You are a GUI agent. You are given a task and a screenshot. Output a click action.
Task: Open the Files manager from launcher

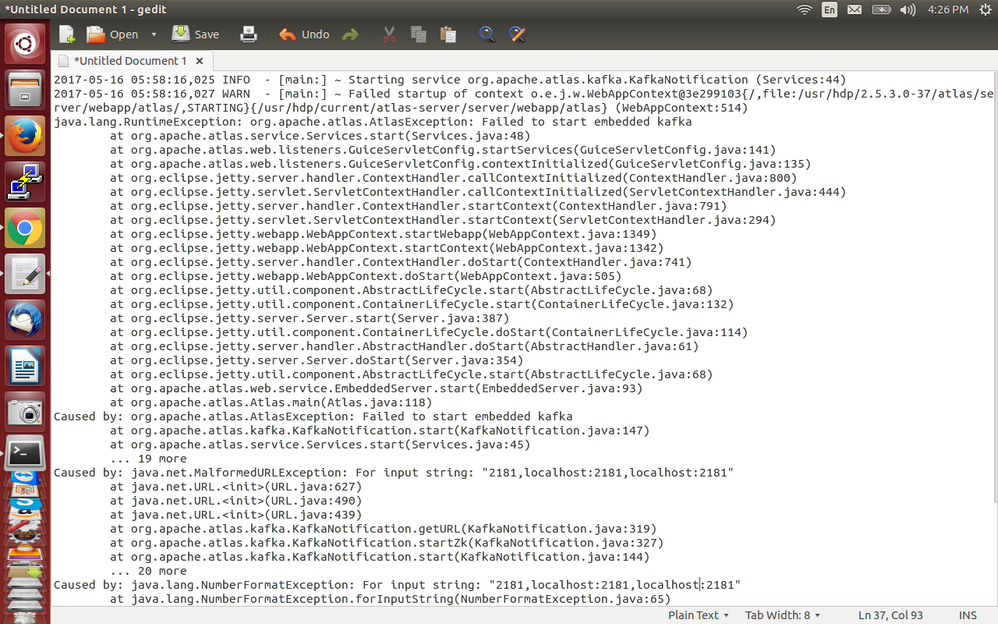tap(25, 90)
